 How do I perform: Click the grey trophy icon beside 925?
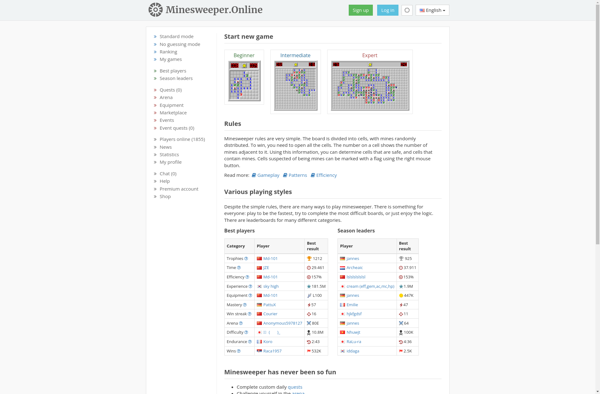401,259
